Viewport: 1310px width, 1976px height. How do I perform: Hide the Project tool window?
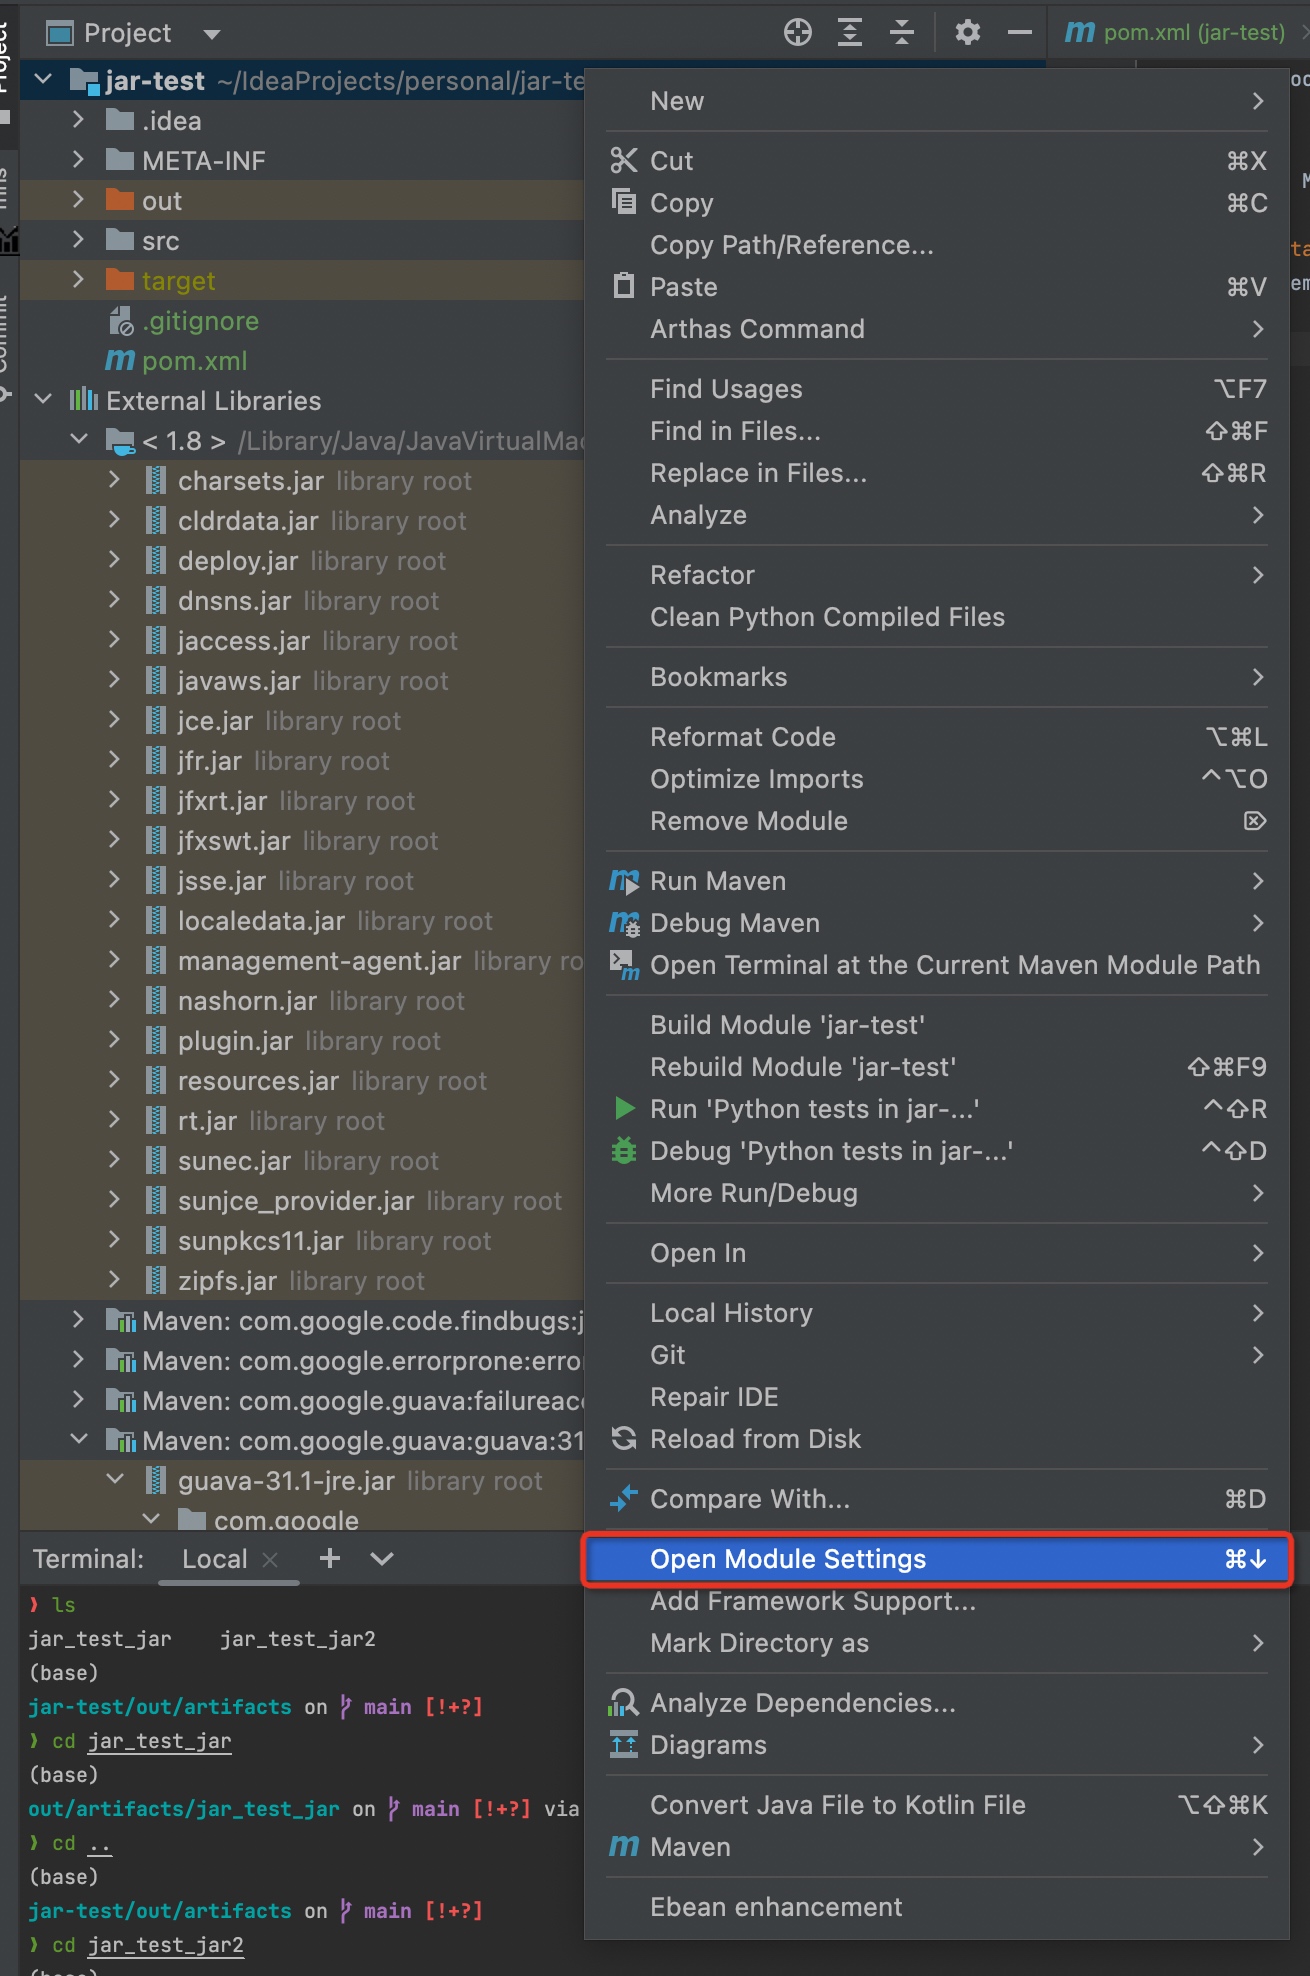click(1019, 33)
